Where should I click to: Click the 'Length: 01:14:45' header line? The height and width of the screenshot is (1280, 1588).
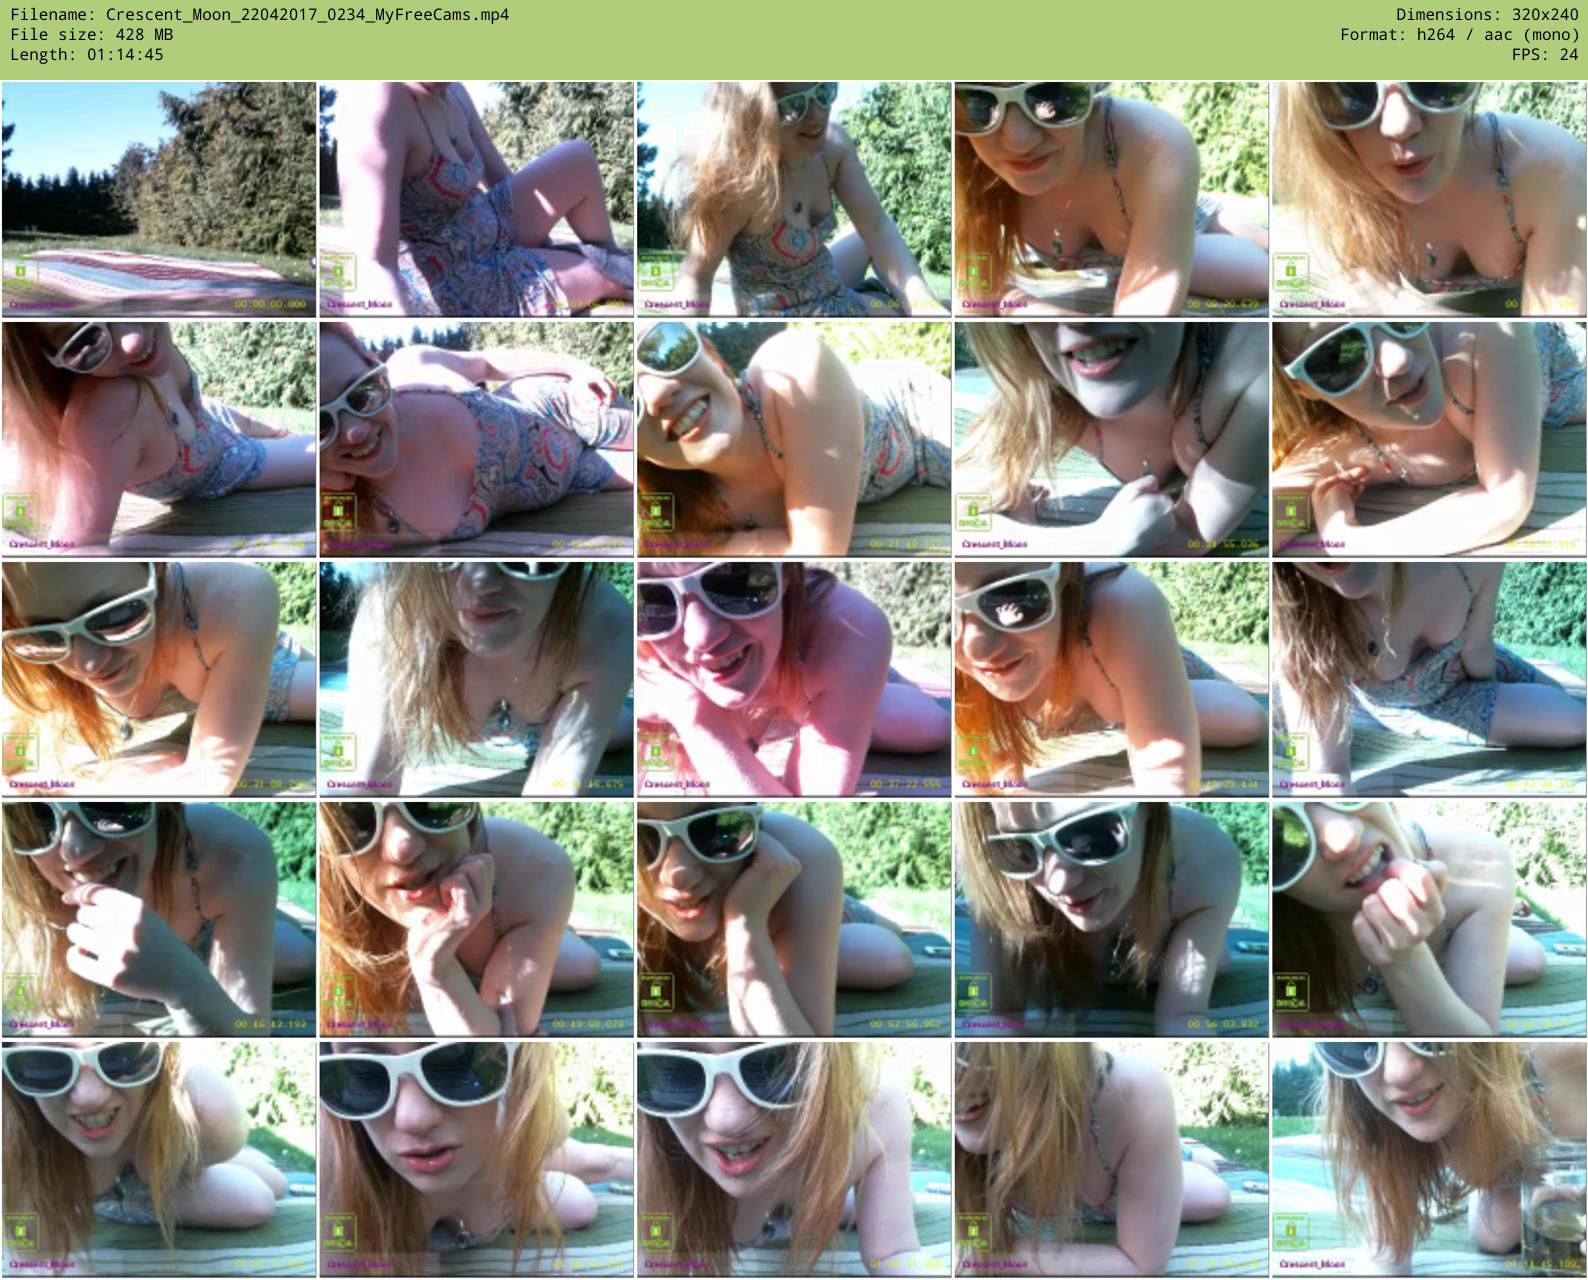[87, 55]
